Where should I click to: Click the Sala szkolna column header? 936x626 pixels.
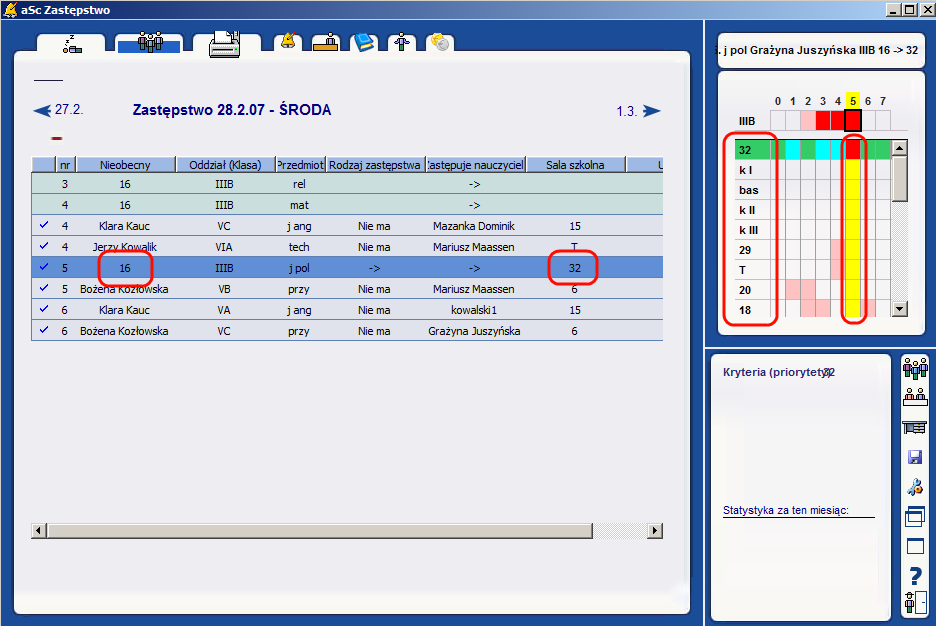575,165
